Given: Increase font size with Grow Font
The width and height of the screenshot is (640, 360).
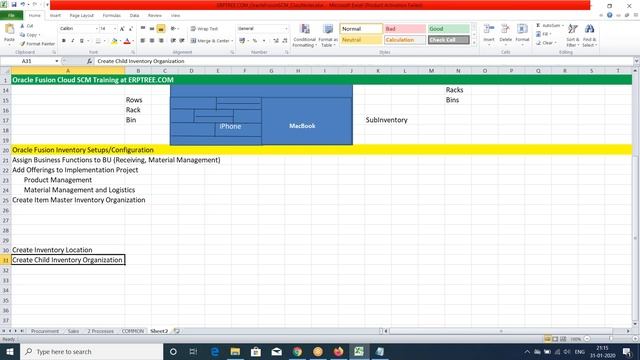Looking at the screenshot, I should click(x=122, y=29).
